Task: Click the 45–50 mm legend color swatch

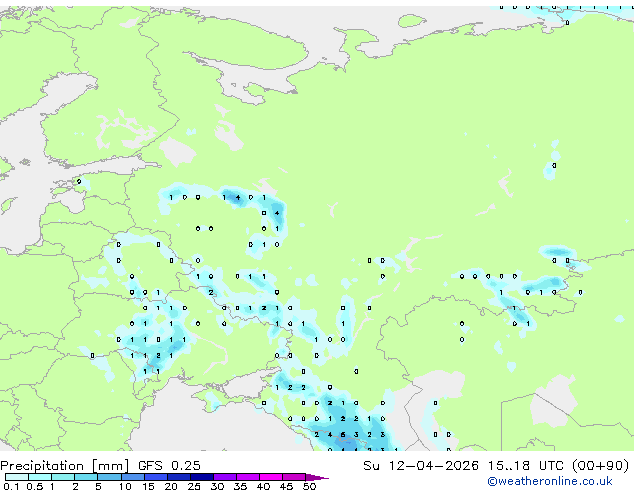Action: [294, 477]
